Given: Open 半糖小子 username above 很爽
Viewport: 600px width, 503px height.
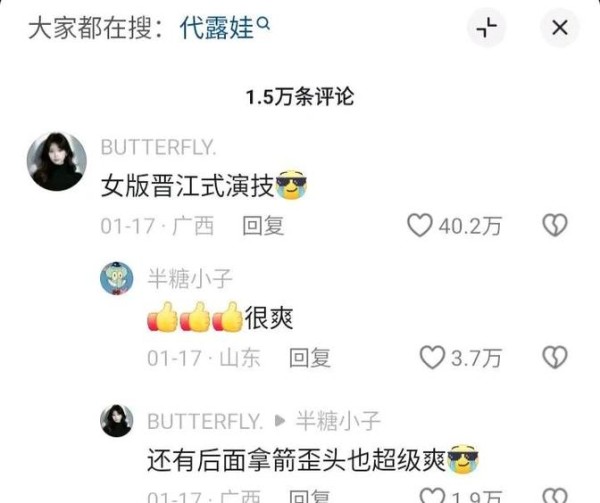Looking at the screenshot, I should [190, 278].
